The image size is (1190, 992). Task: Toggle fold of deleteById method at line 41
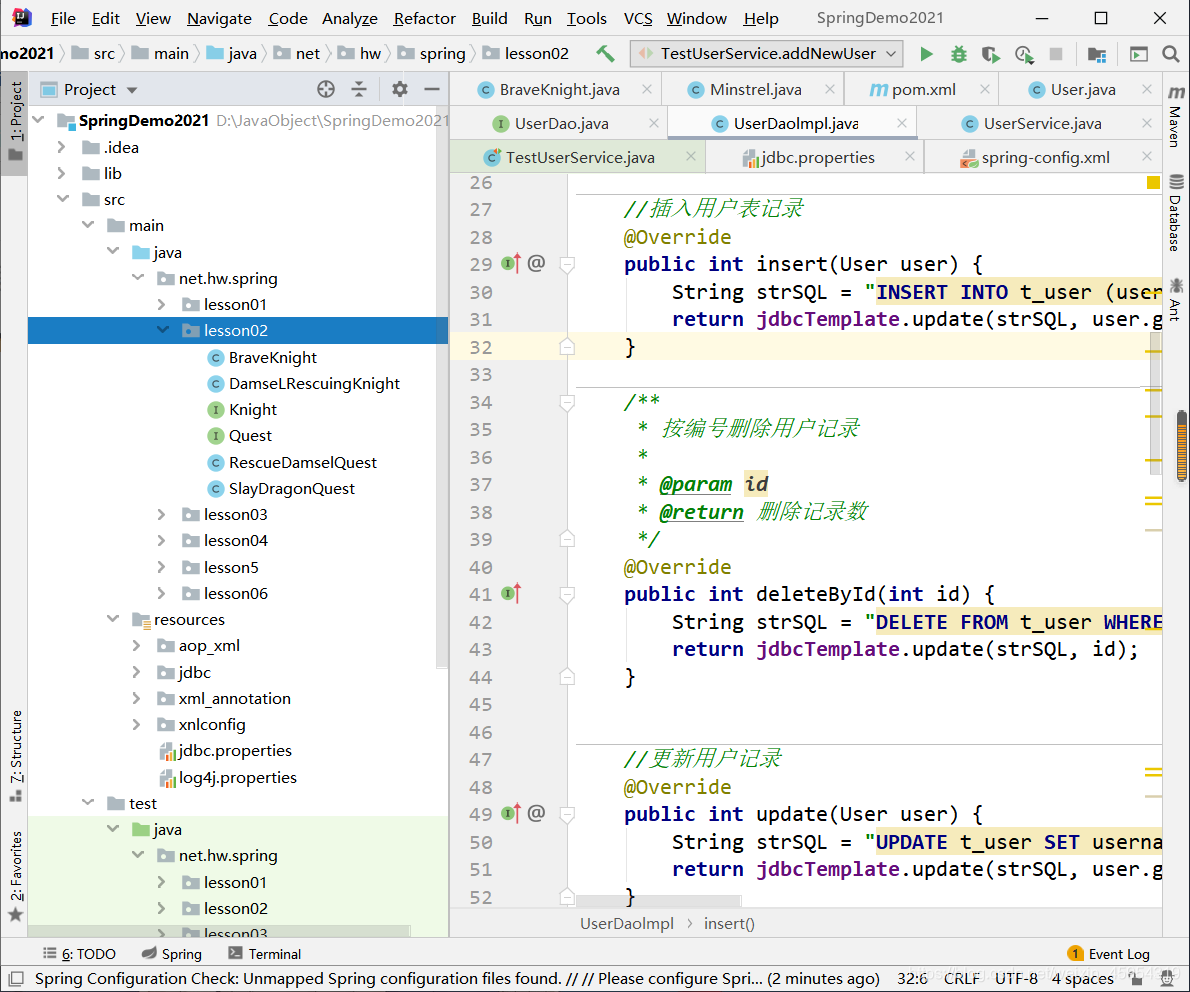(567, 594)
